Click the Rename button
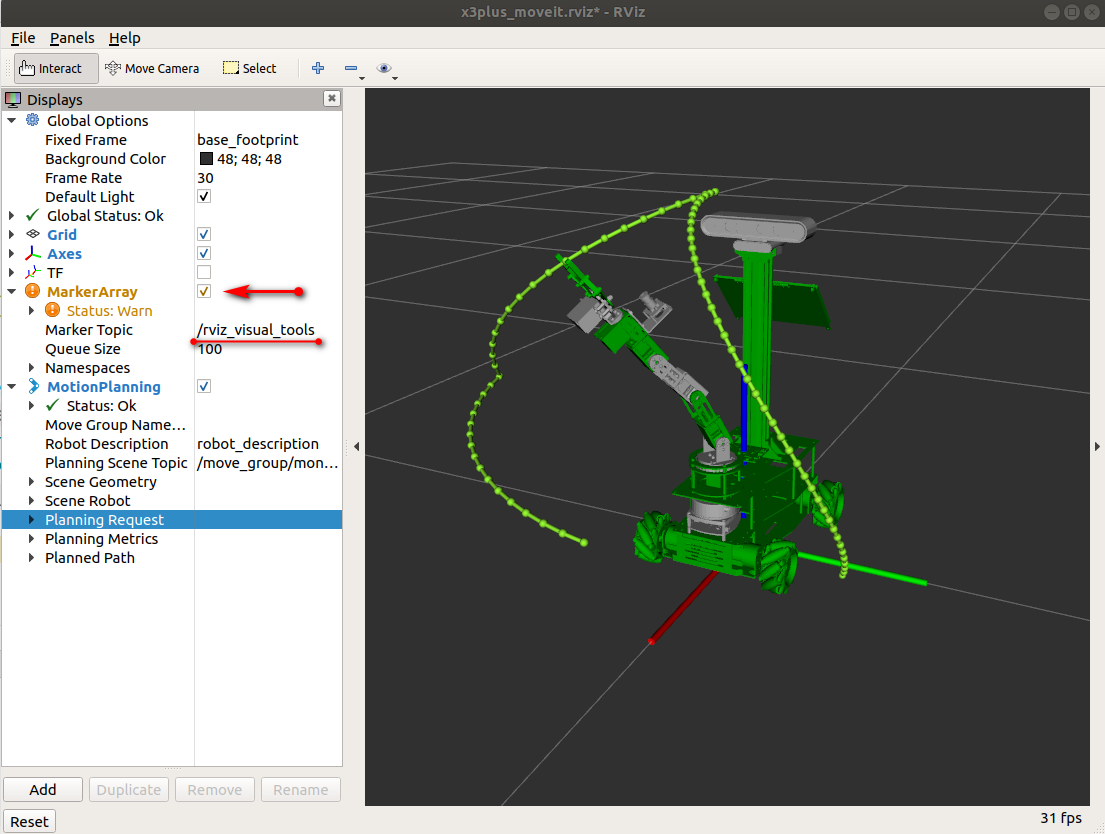The width and height of the screenshot is (1105, 834). [x=301, y=790]
